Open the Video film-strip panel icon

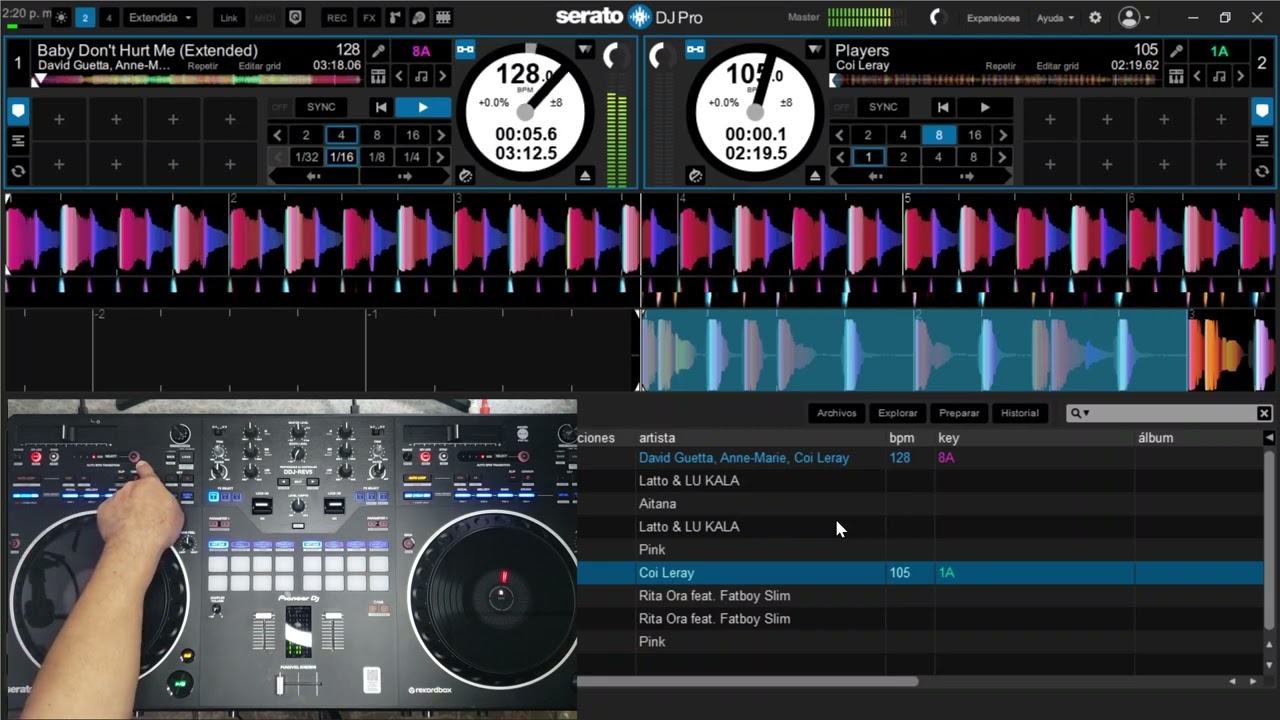click(x=443, y=18)
